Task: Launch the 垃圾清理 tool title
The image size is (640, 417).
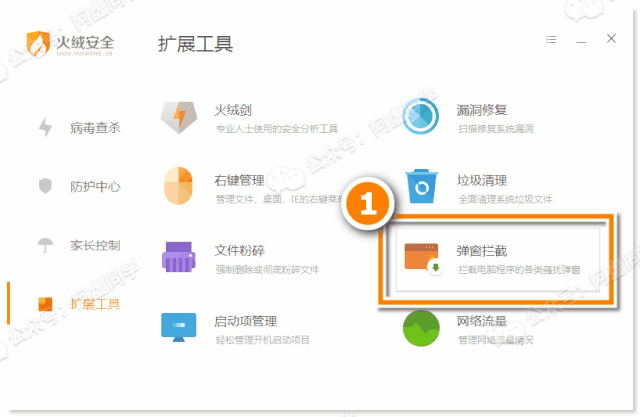Action: 482,180
